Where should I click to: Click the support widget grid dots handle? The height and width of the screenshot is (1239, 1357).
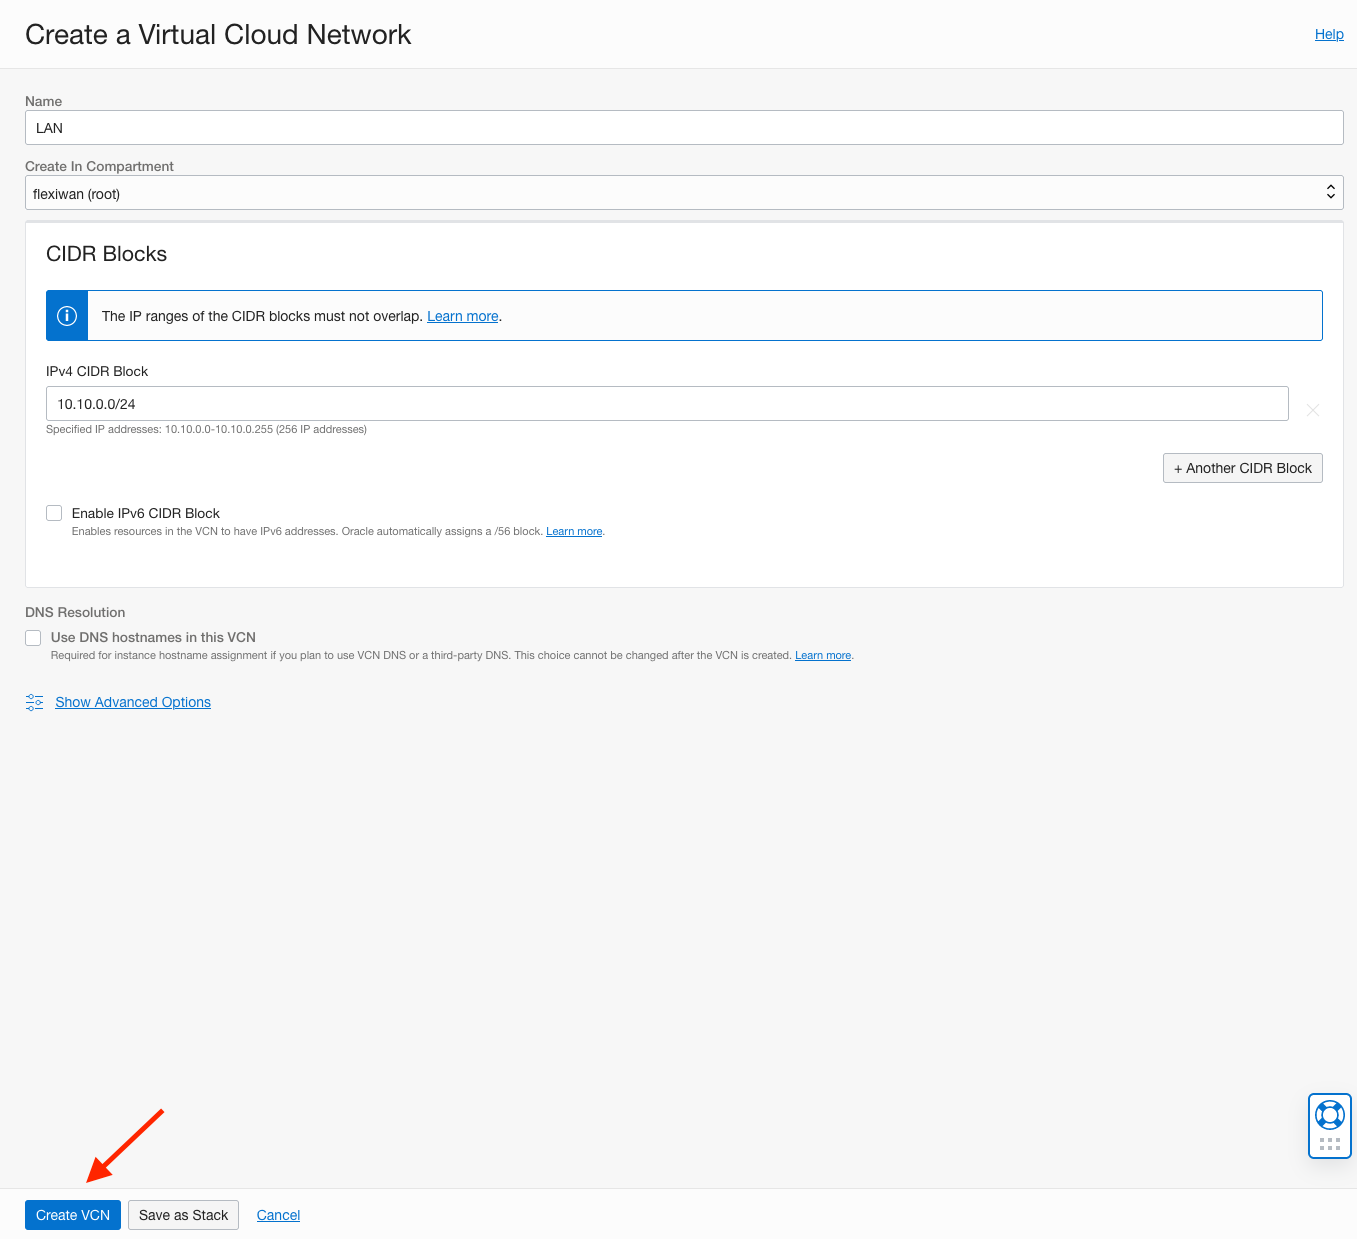coord(1329,1144)
